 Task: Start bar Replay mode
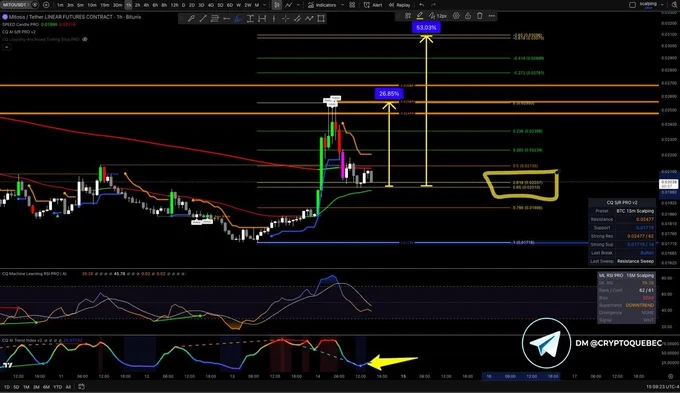click(x=399, y=5)
